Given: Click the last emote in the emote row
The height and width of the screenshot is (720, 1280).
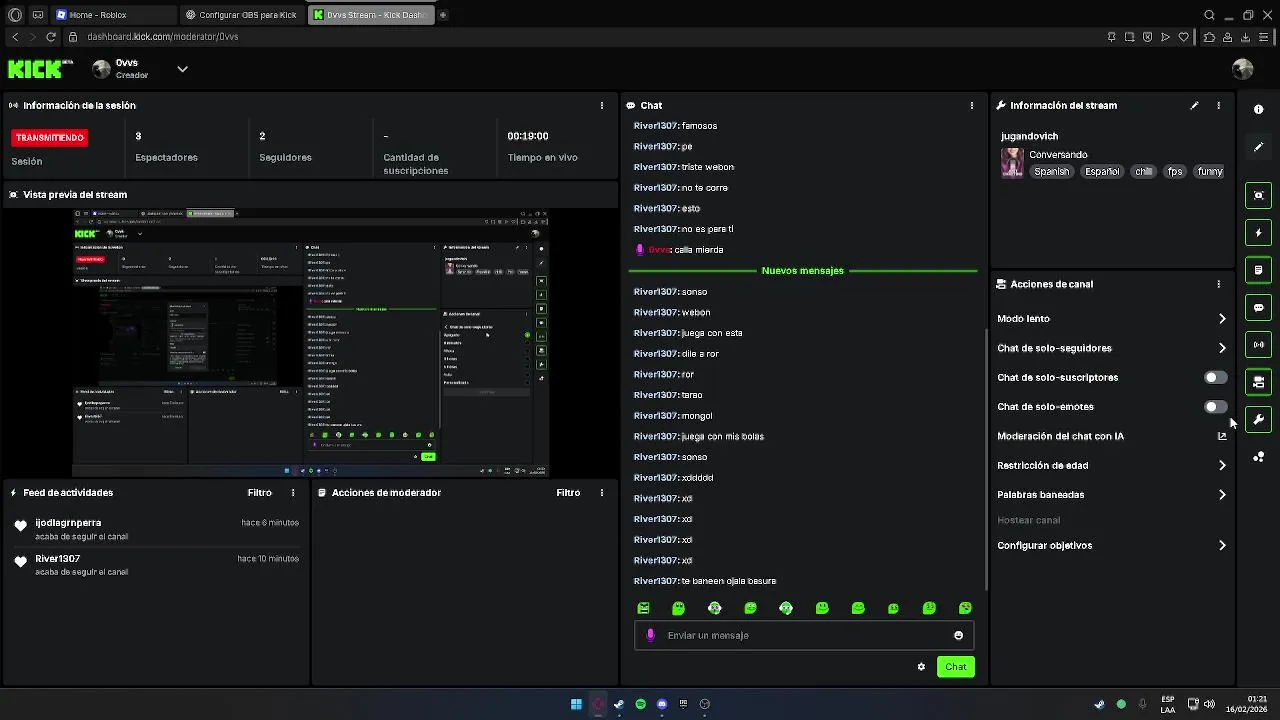Looking at the screenshot, I should (x=965, y=608).
